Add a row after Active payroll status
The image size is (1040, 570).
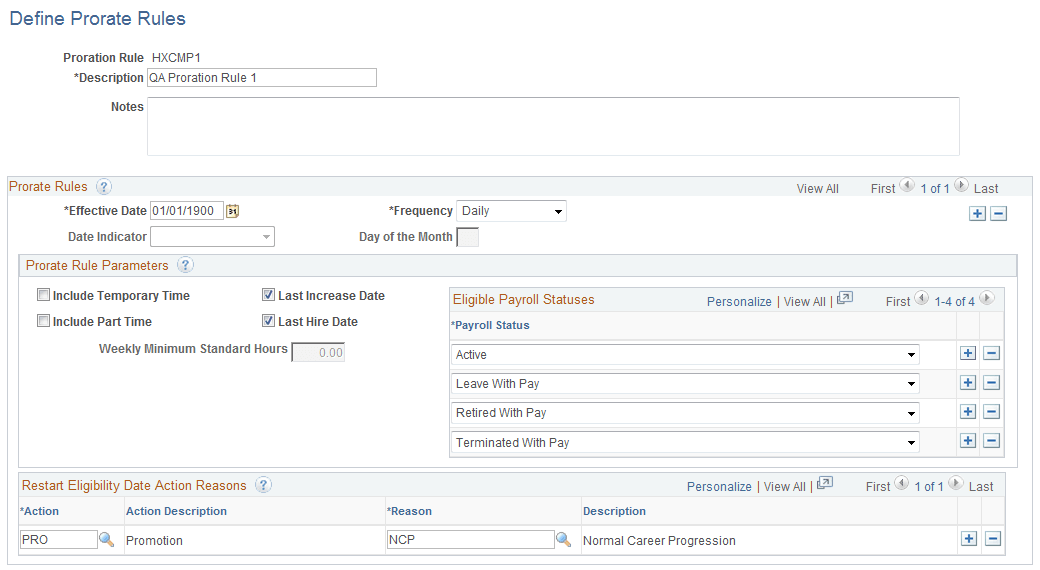[x=968, y=353]
